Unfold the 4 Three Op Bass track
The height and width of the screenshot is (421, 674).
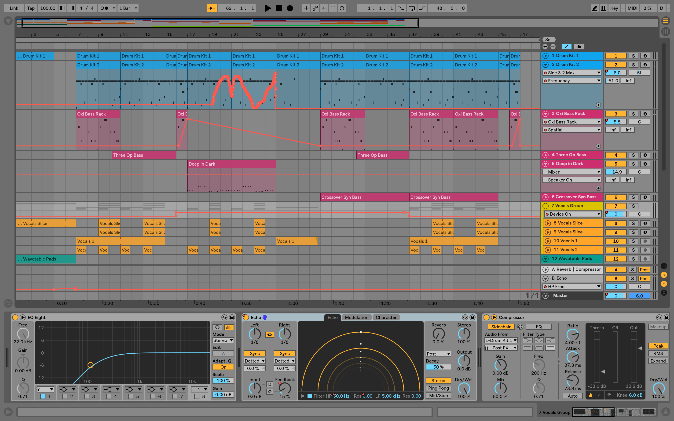545,155
